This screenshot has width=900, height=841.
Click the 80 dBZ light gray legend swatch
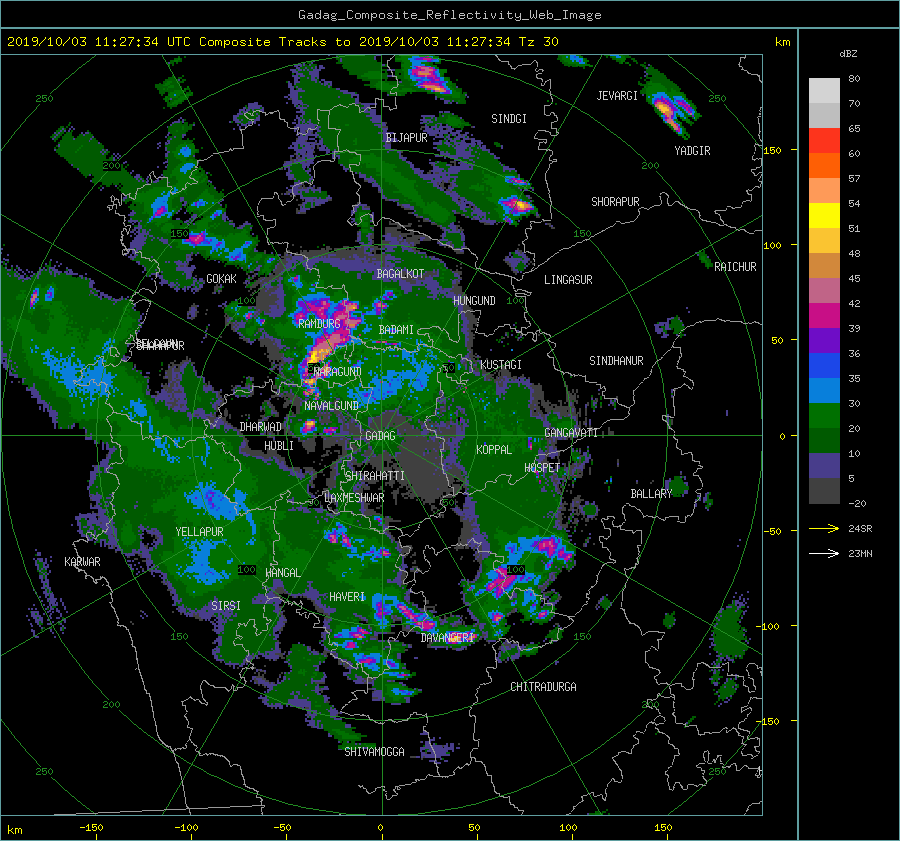pos(824,91)
